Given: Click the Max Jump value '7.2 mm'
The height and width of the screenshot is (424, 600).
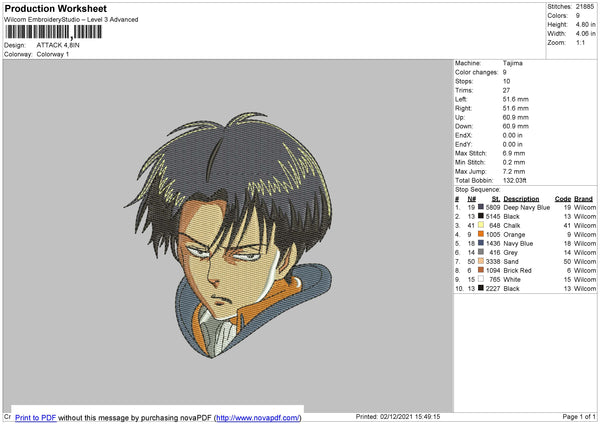Looking at the screenshot, I should [x=514, y=171].
